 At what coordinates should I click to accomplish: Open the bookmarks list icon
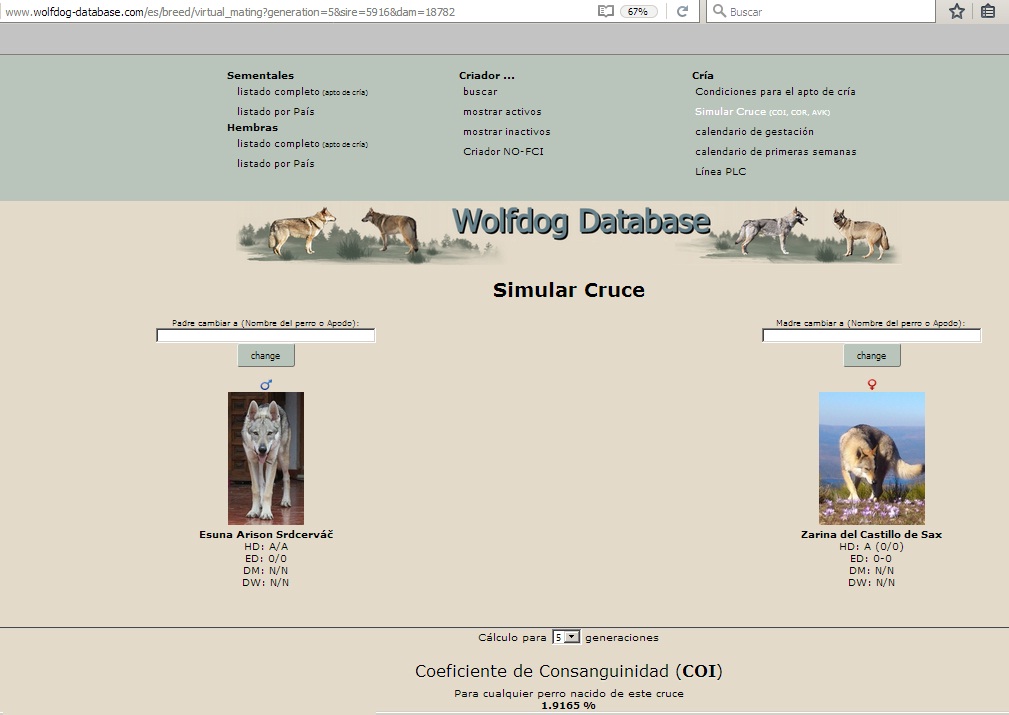tap(988, 11)
